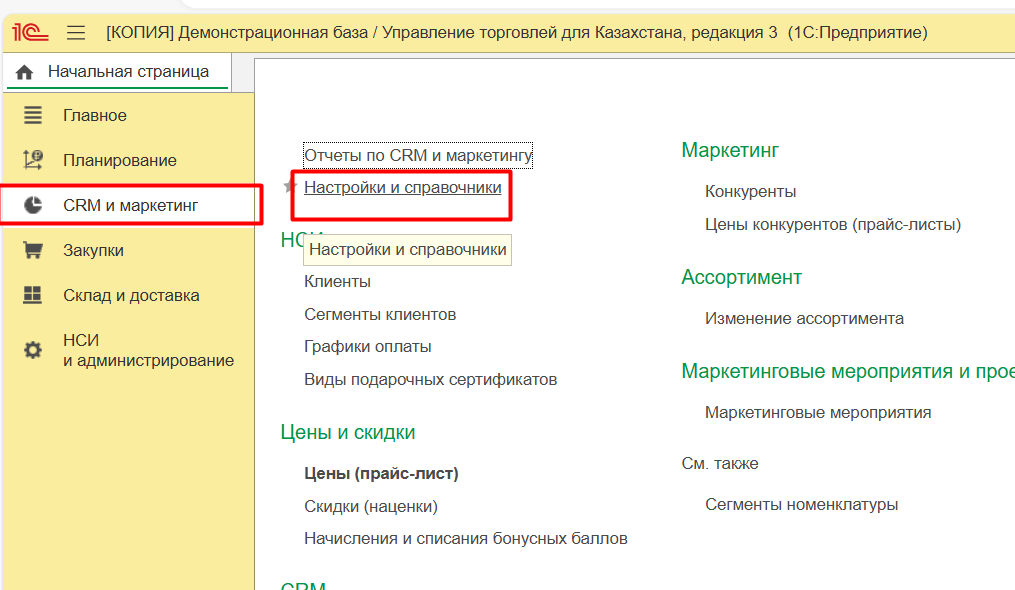Open Конкуренты under Маркетинг

click(750, 191)
